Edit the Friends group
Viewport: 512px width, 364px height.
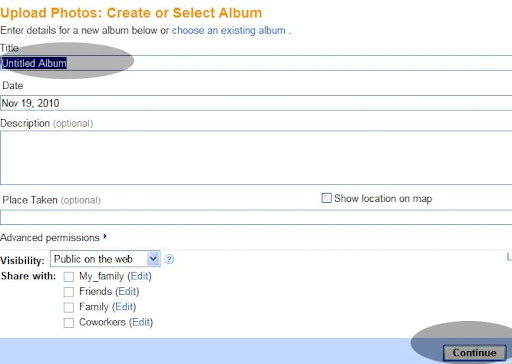[x=127, y=291]
